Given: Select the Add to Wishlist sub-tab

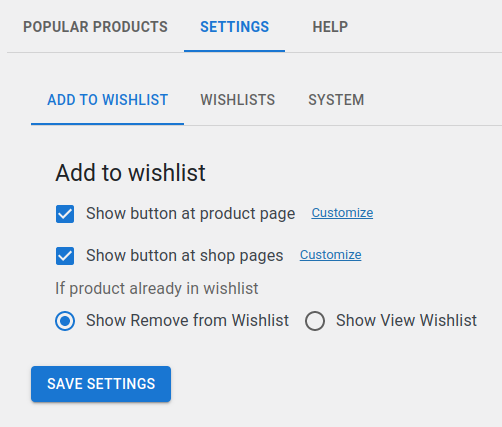Looking at the screenshot, I should pyautogui.click(x=107, y=100).
